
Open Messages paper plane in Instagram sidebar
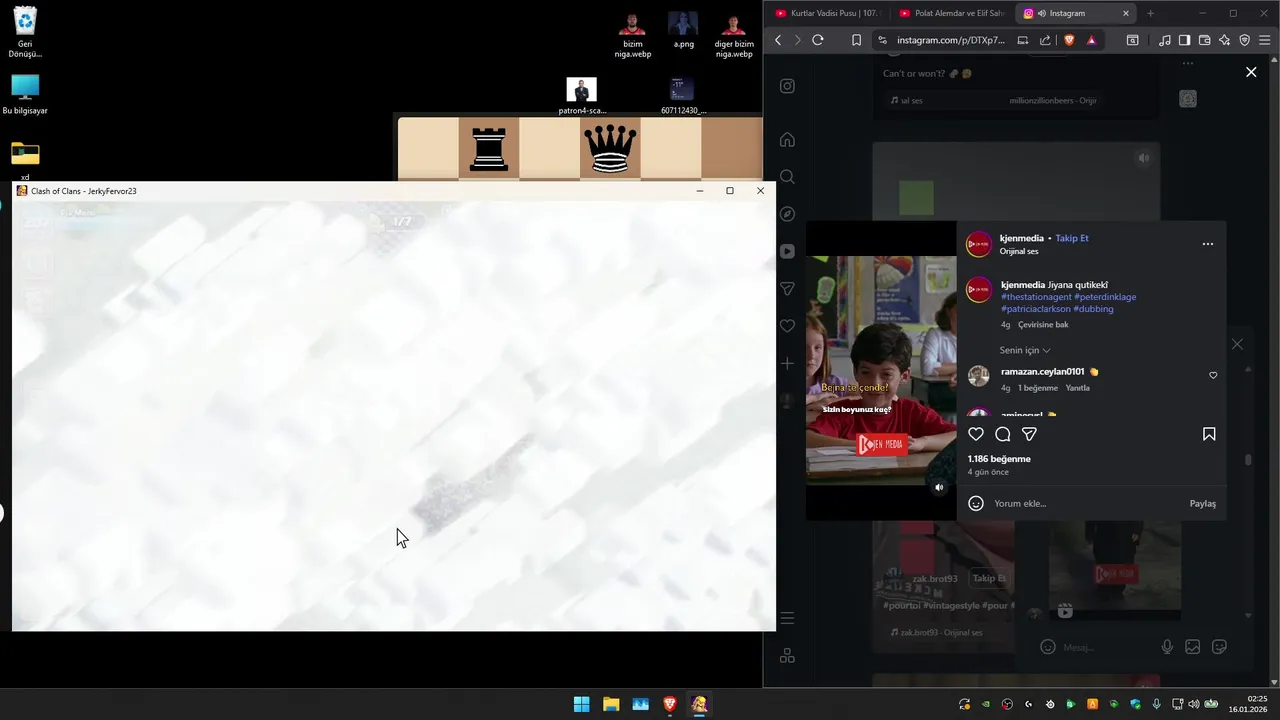coord(787,288)
